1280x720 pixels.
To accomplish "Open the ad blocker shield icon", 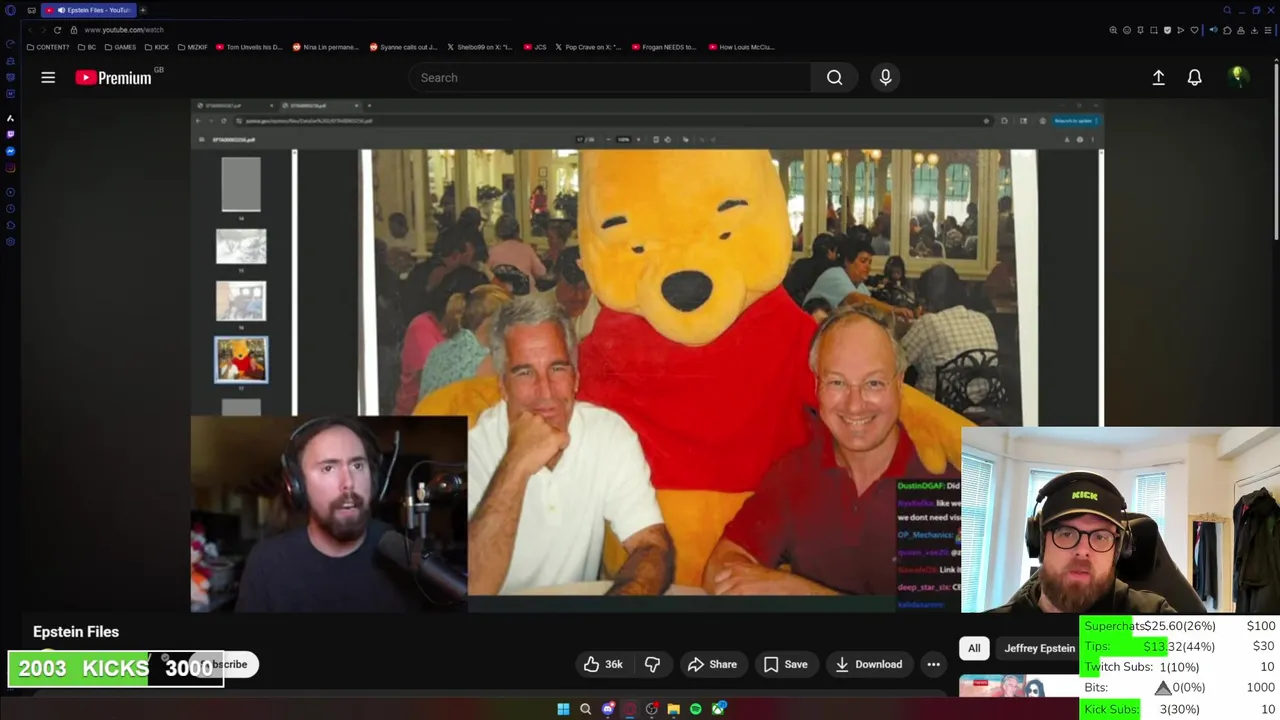I will tap(1167, 30).
